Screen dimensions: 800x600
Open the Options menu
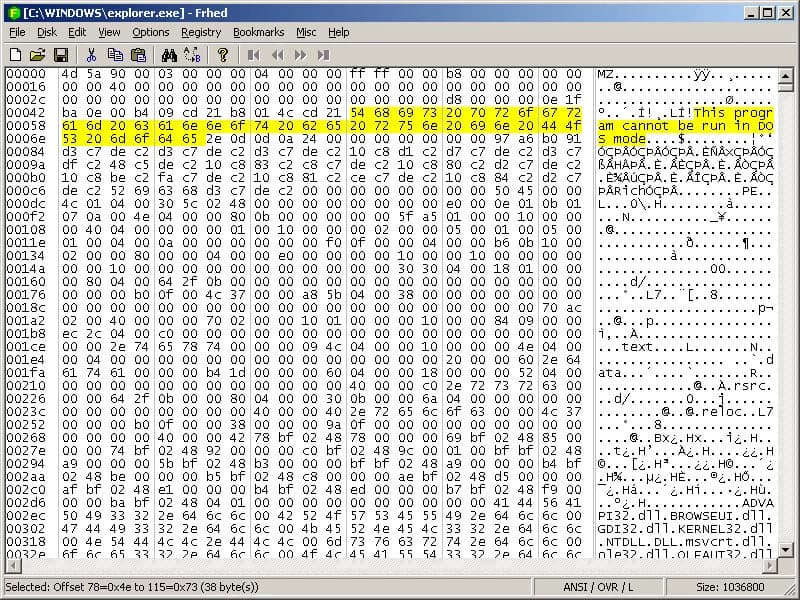[x=151, y=32]
